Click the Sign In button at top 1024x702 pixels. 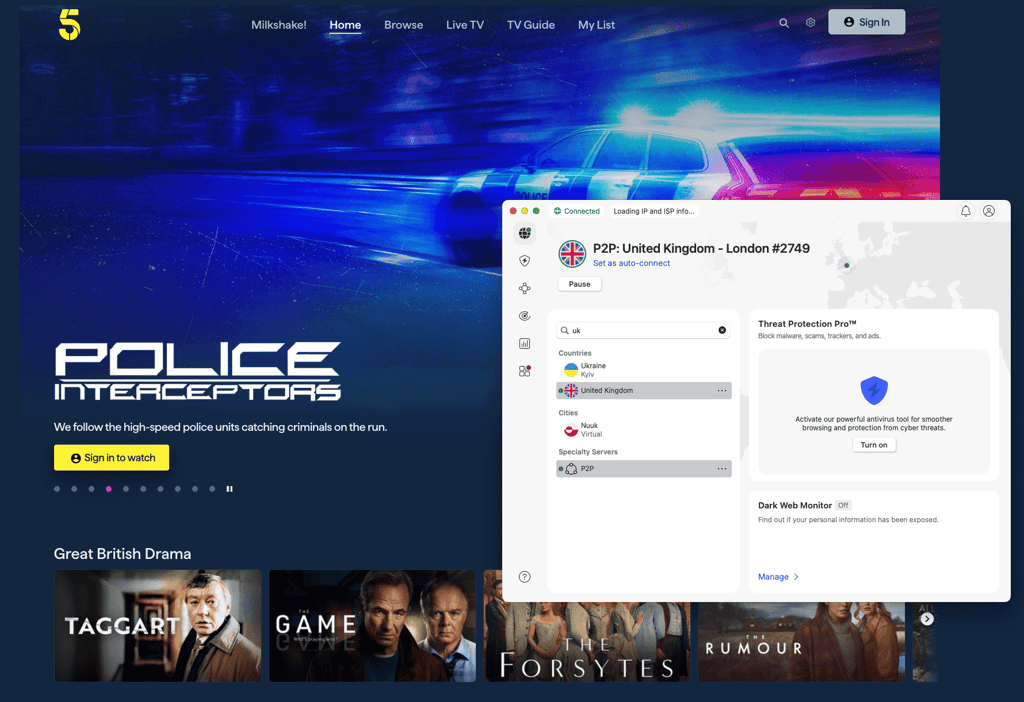coord(867,22)
